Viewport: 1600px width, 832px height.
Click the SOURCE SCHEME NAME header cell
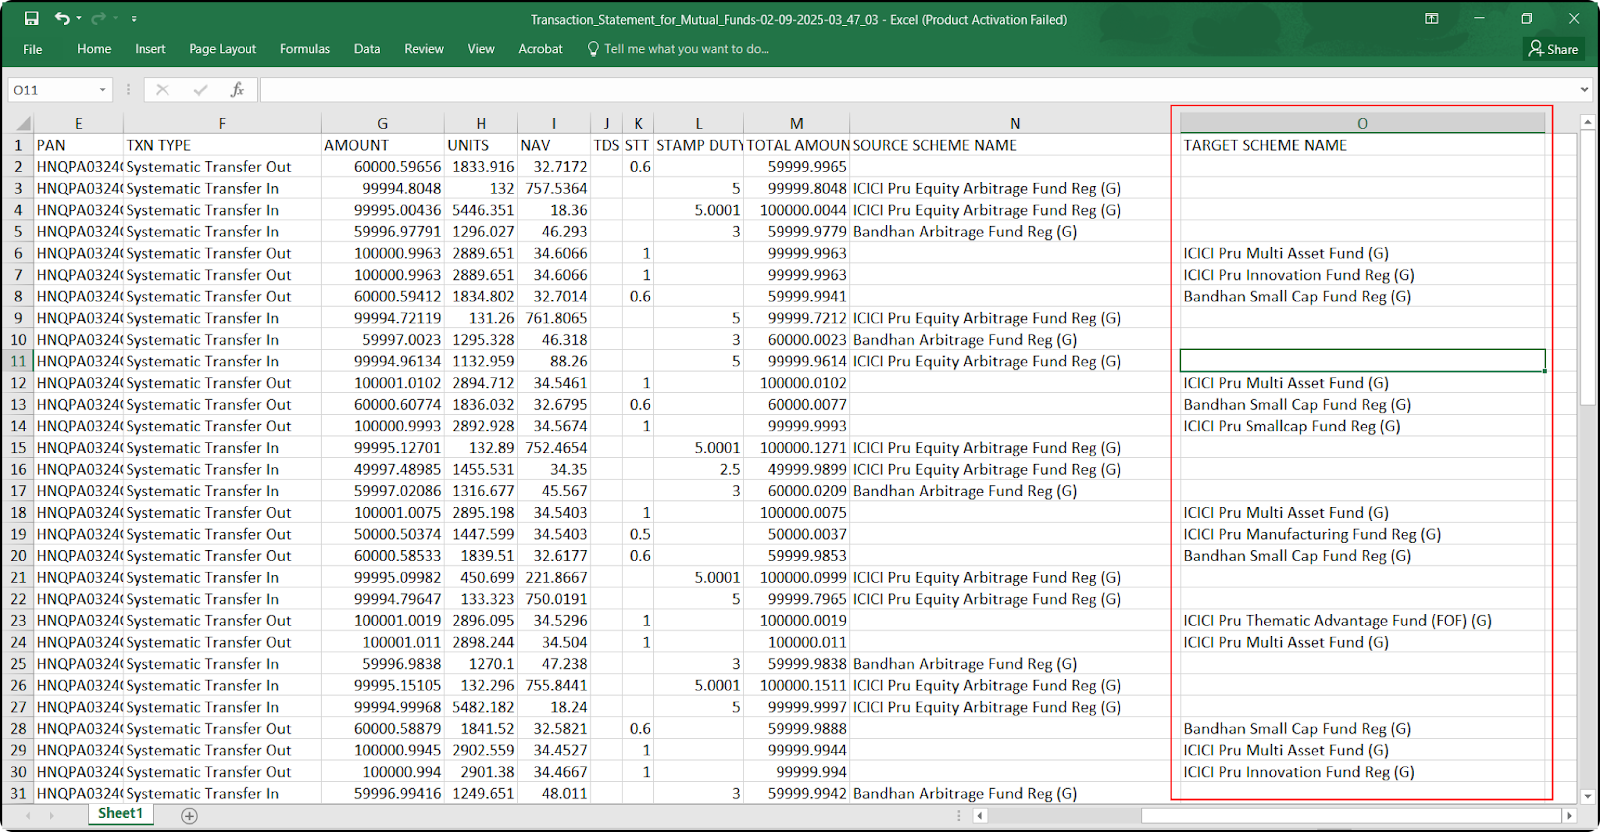tap(1015, 145)
